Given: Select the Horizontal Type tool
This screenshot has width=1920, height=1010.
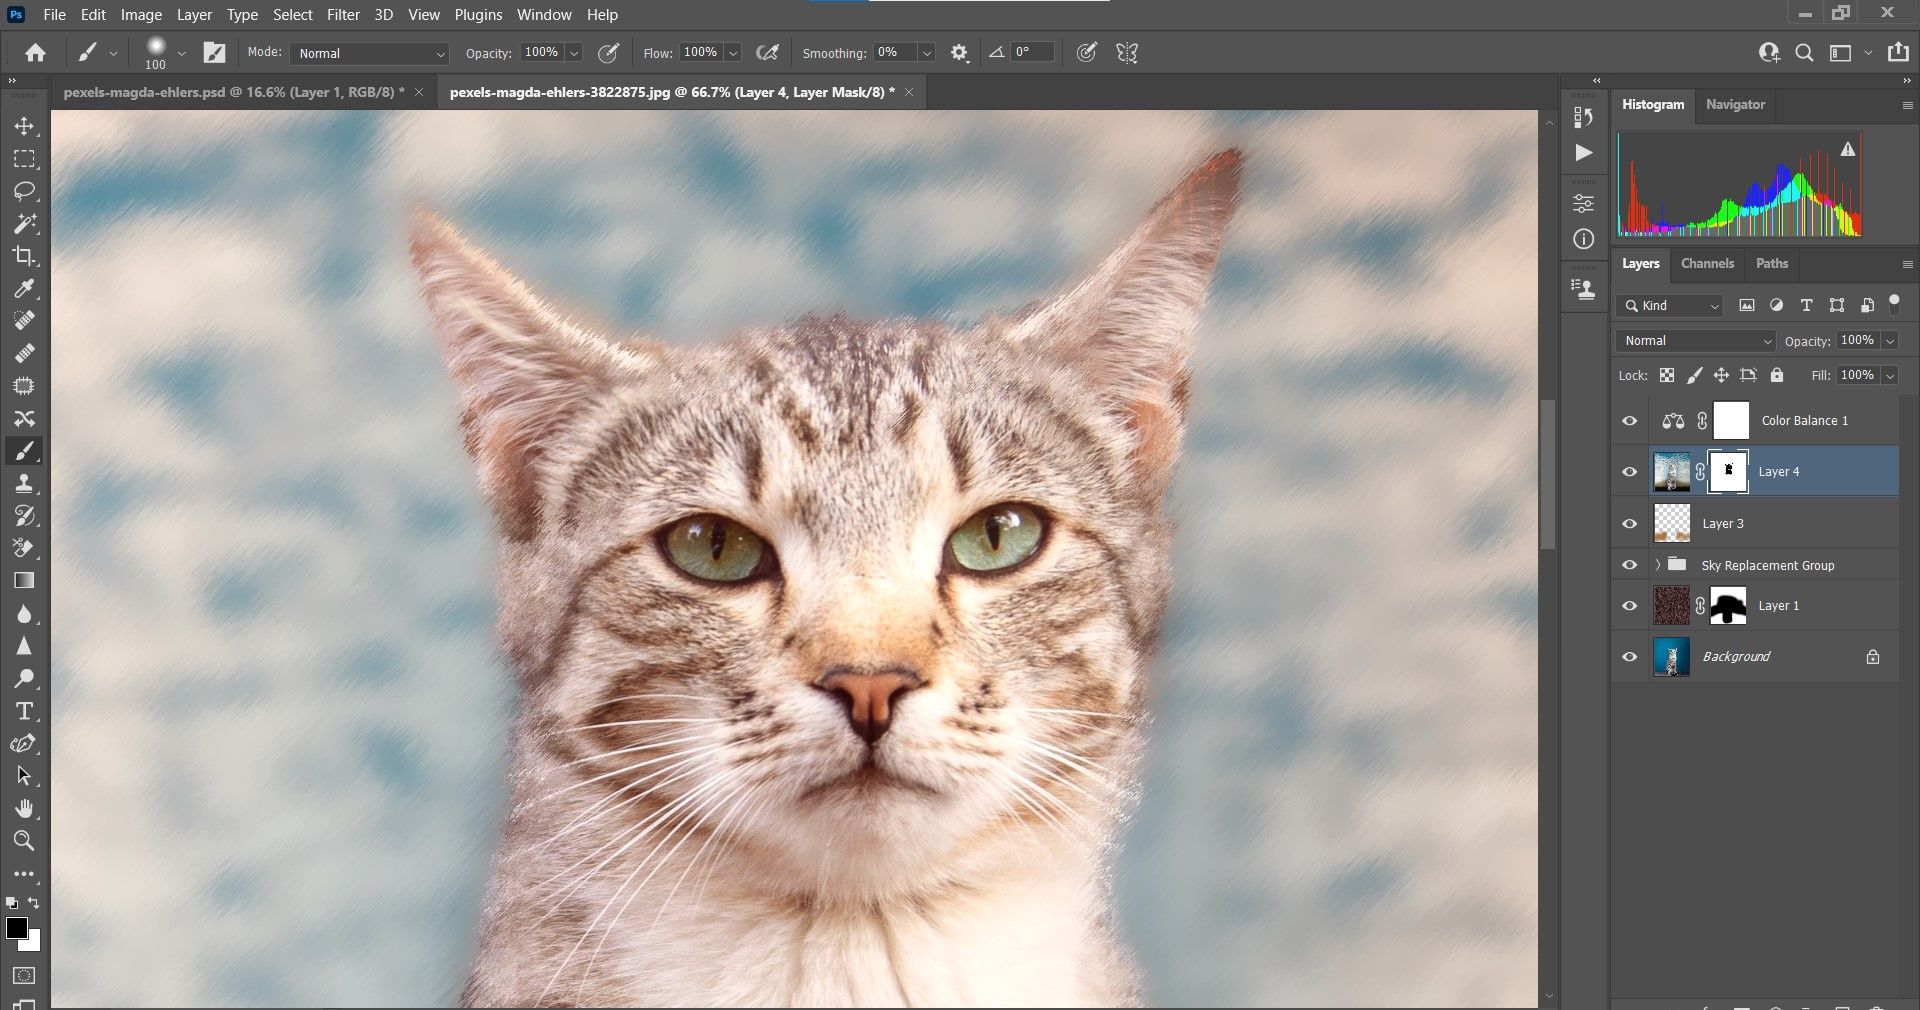Looking at the screenshot, I should click(24, 711).
